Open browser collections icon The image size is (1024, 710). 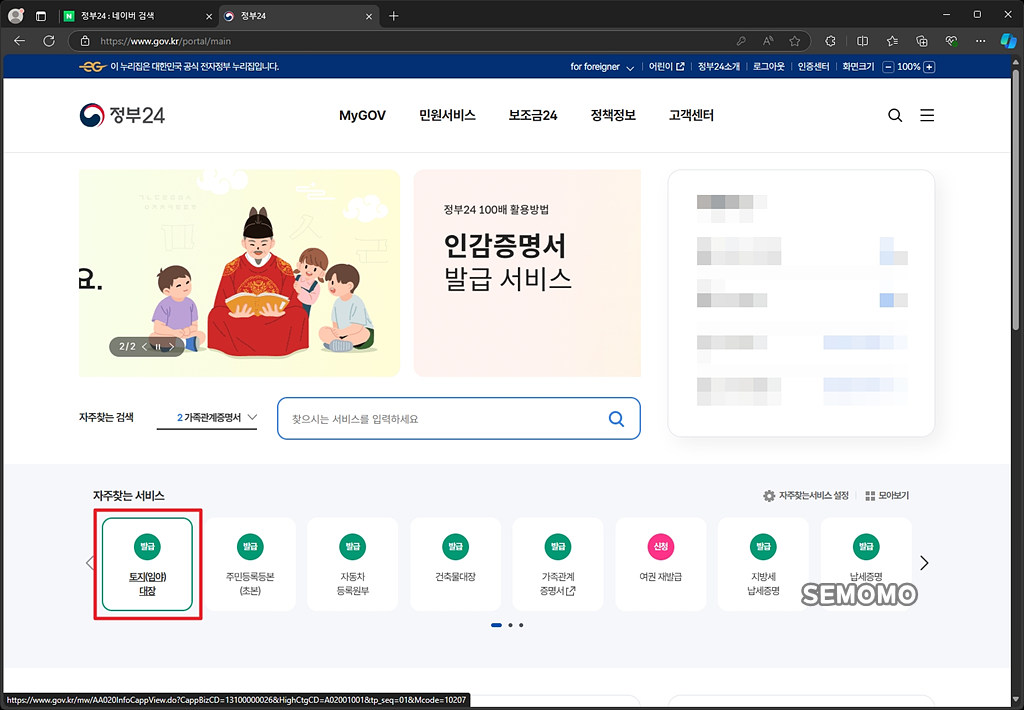pos(922,41)
